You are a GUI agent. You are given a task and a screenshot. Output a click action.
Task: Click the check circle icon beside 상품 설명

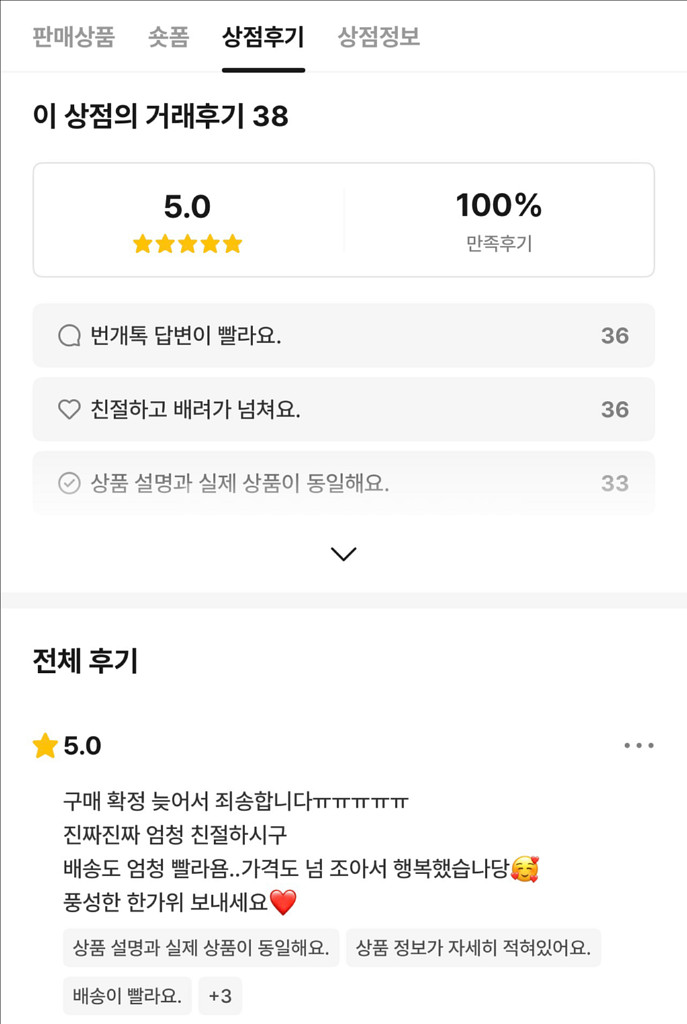coord(69,484)
